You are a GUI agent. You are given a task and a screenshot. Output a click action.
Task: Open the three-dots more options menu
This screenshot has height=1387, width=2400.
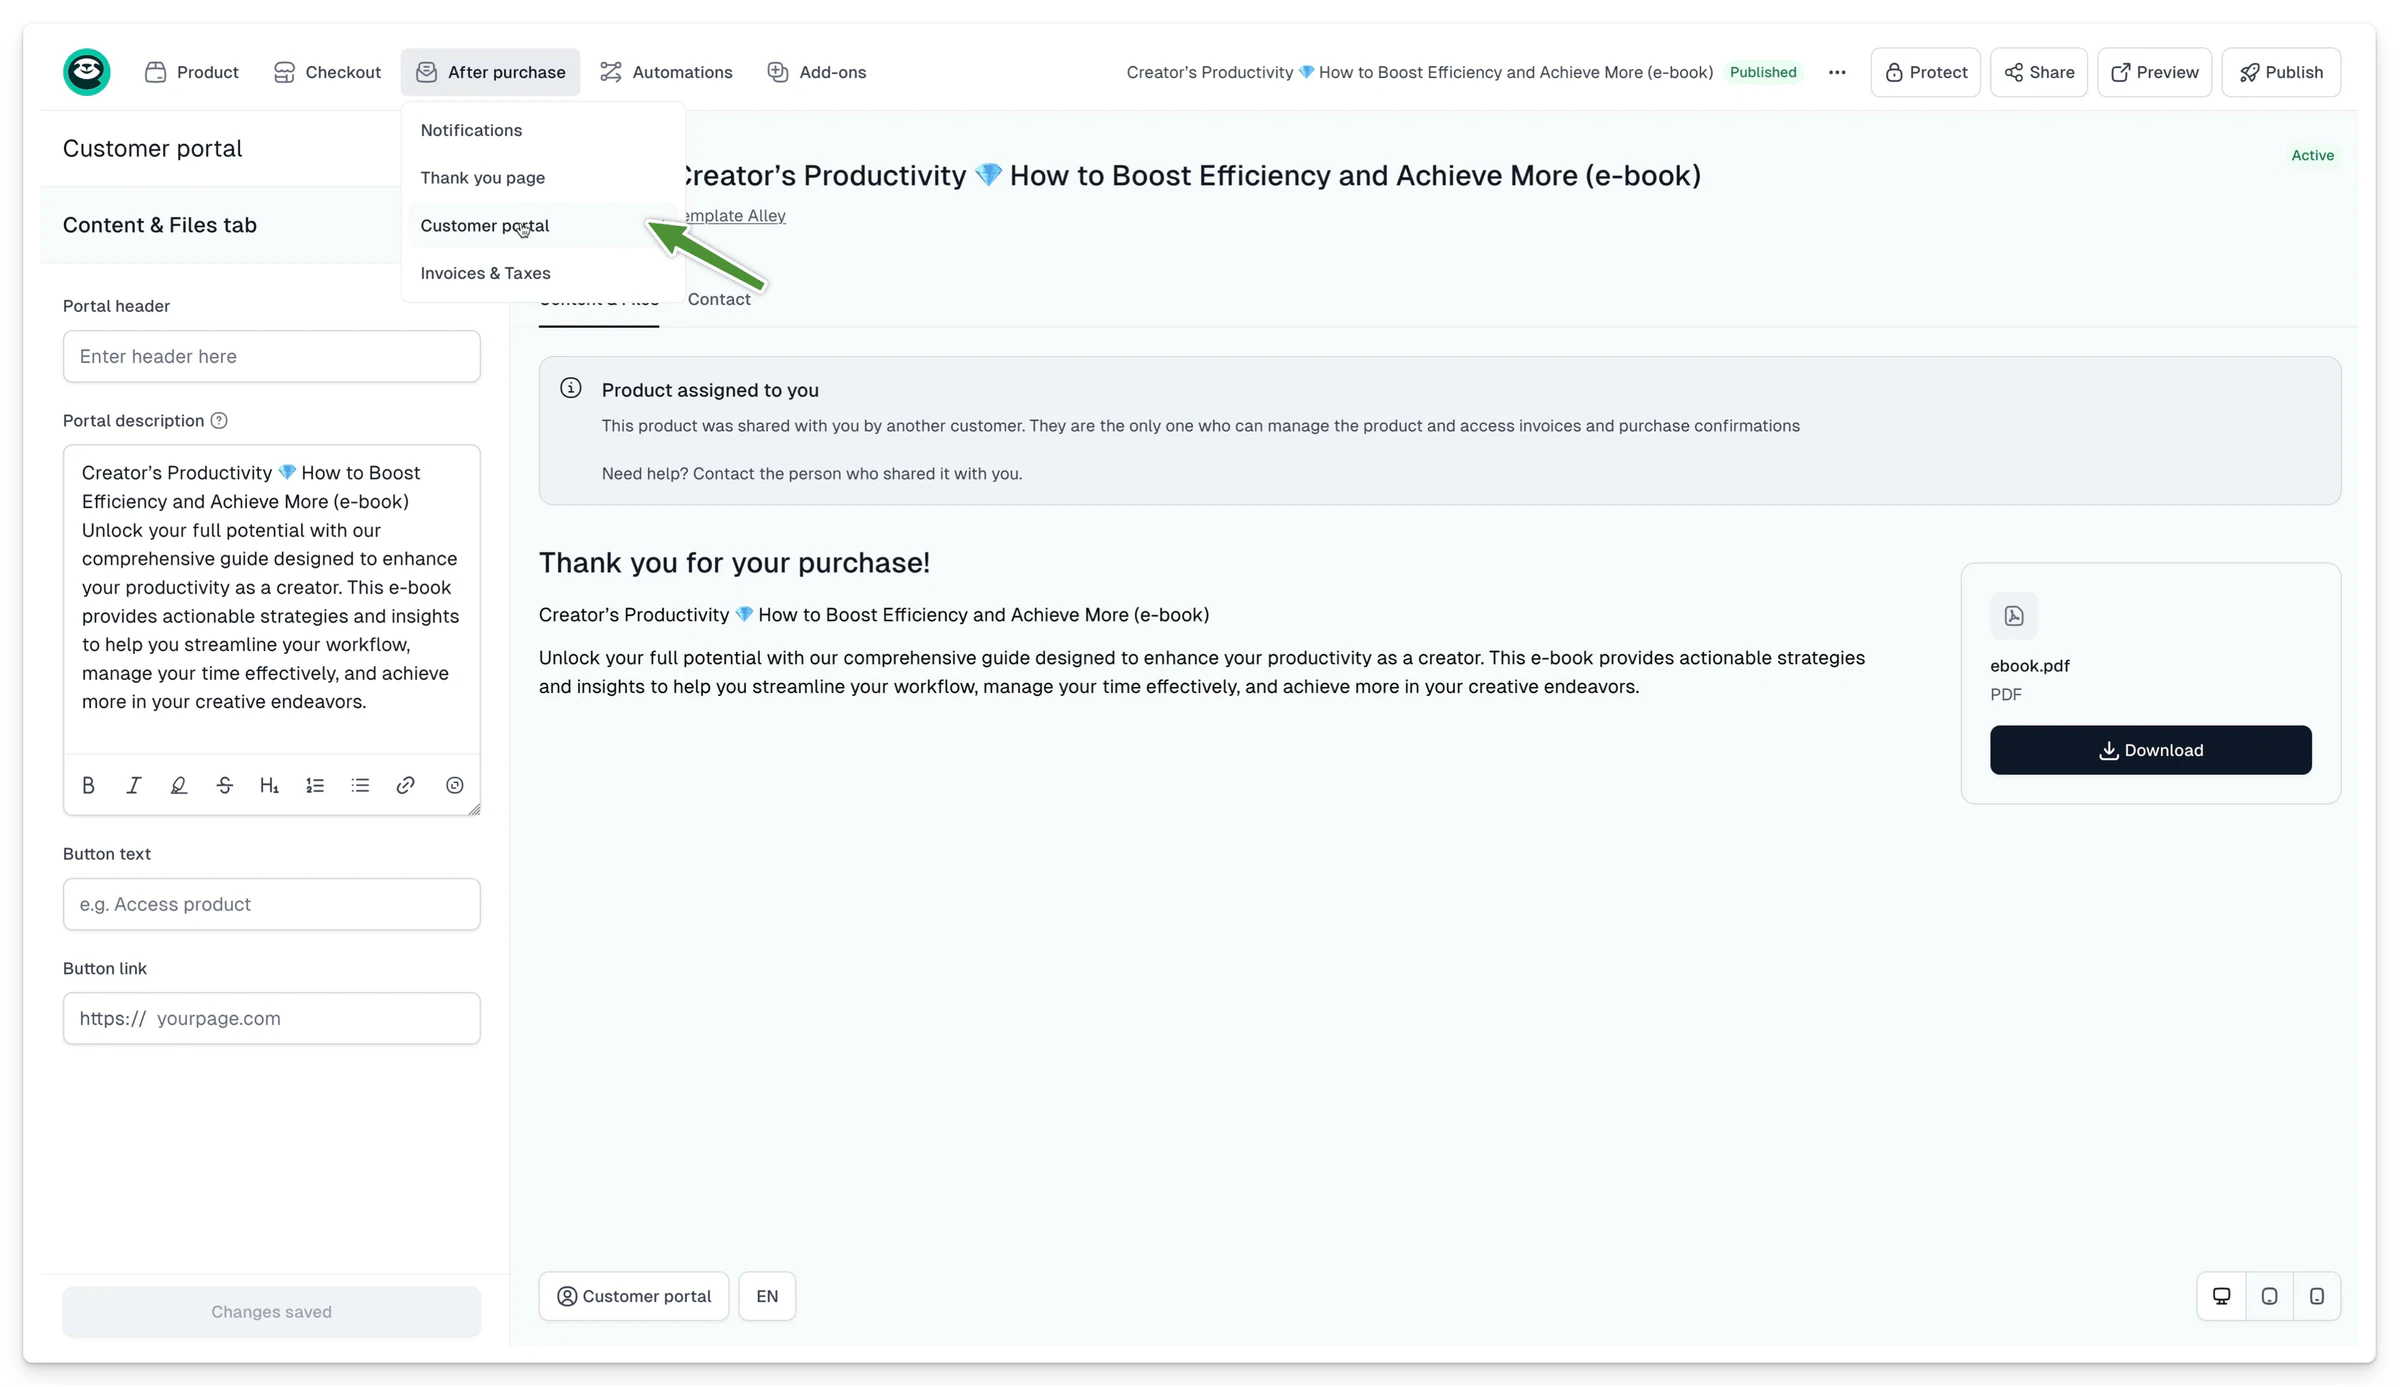[x=1837, y=72]
